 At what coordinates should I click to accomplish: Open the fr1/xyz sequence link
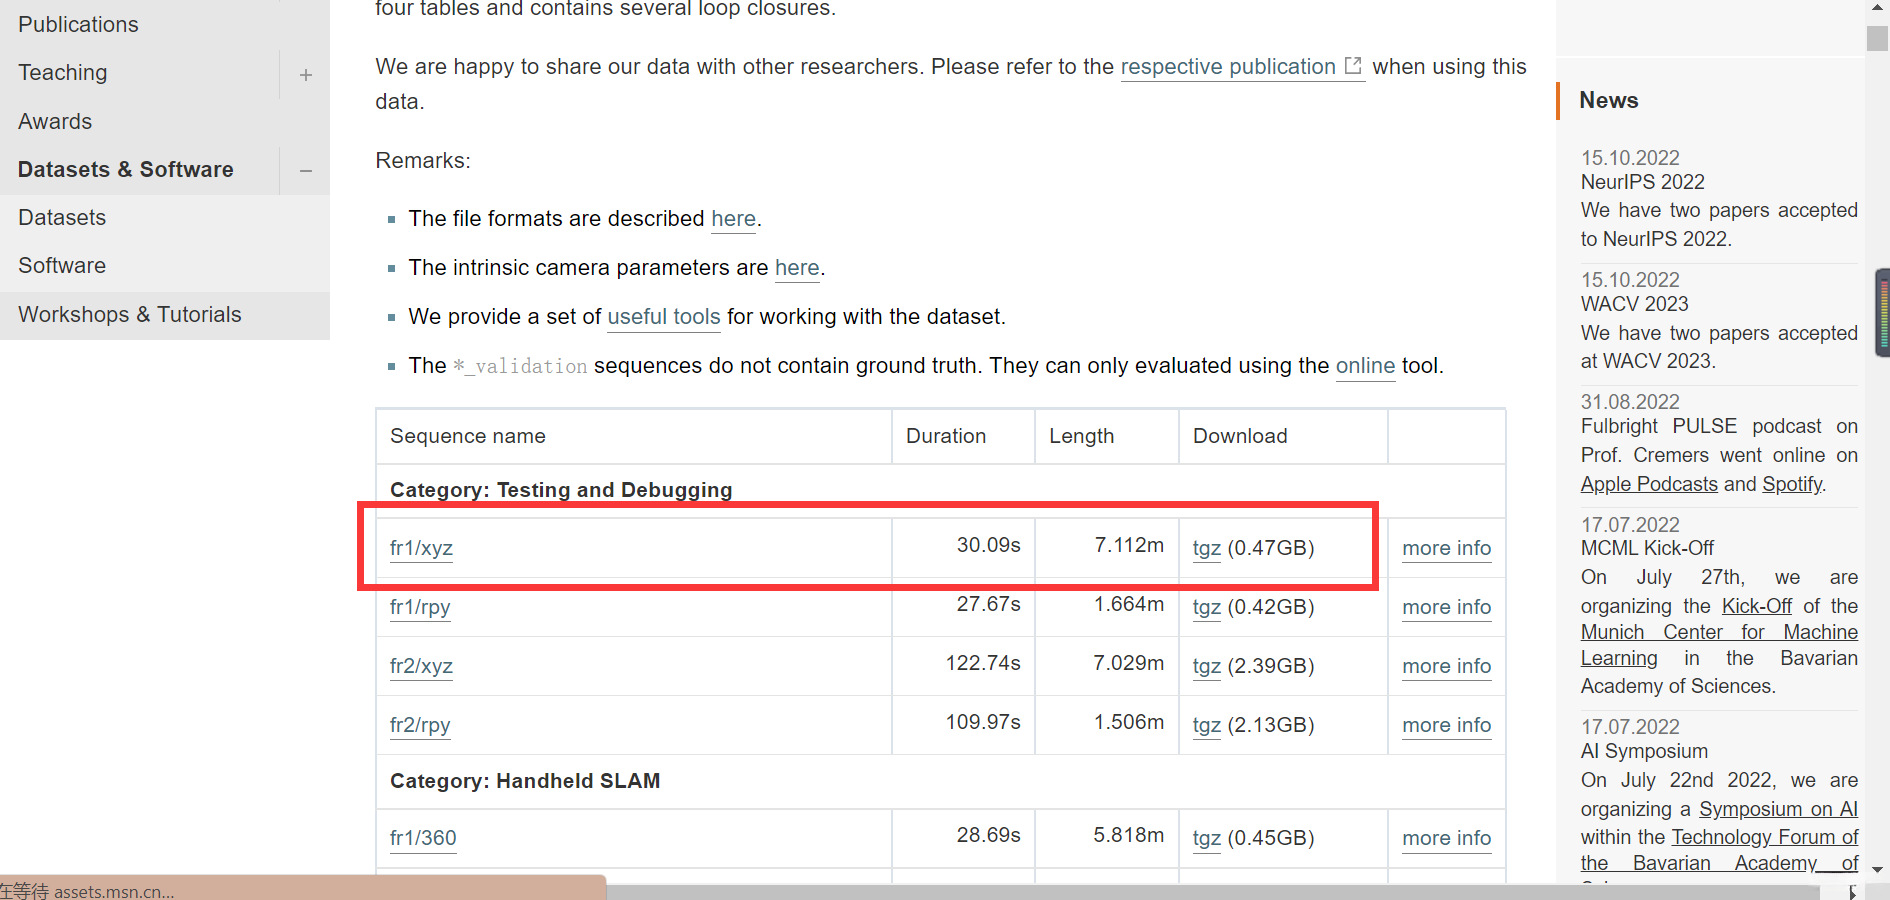coord(421,548)
